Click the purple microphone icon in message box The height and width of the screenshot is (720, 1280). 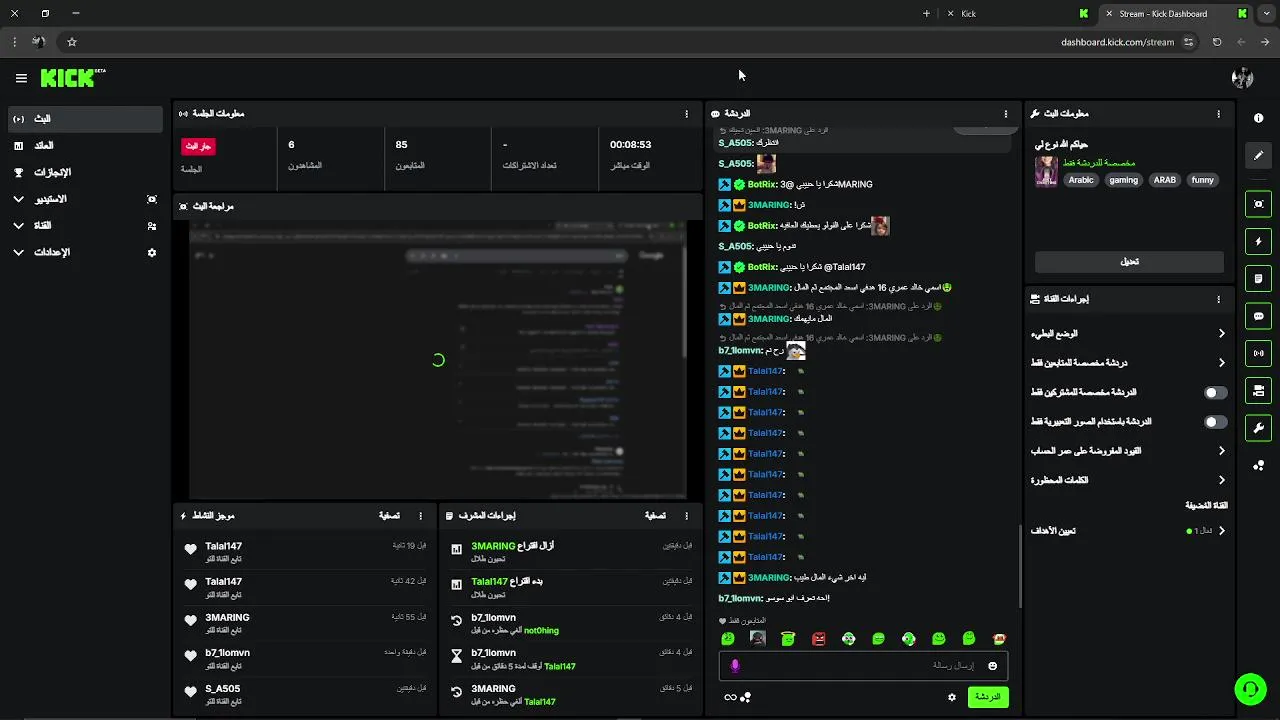coord(735,666)
